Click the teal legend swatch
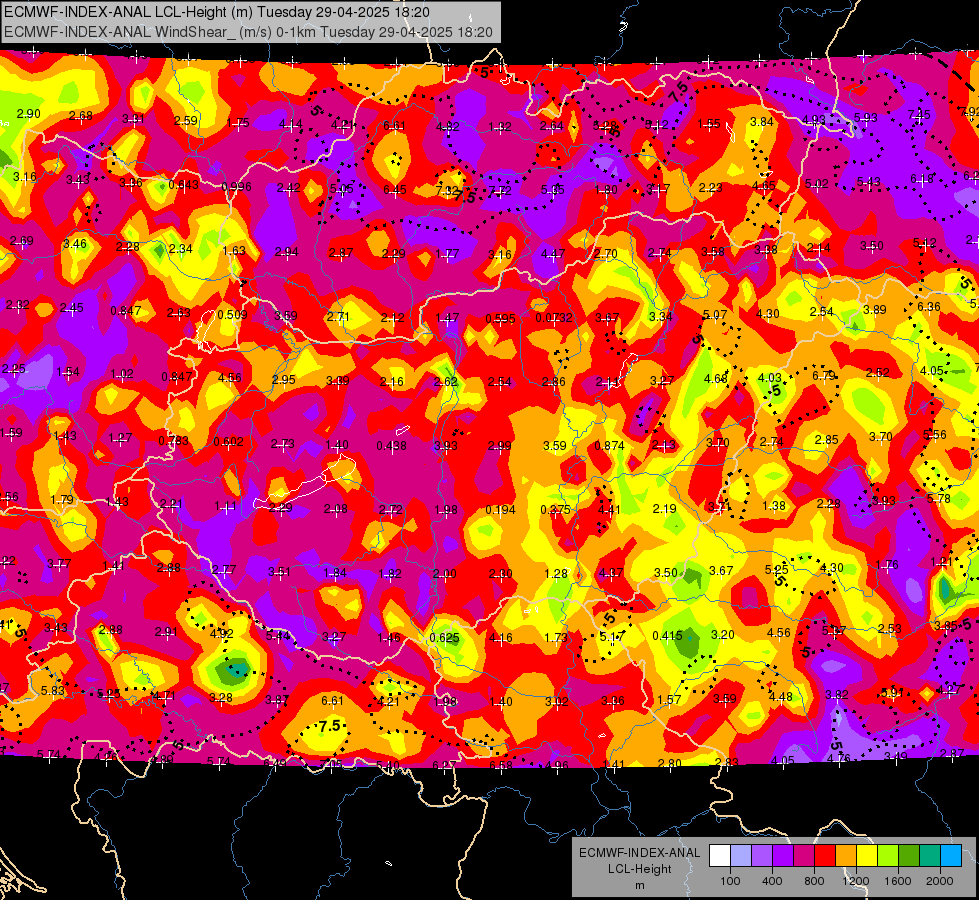 930,855
